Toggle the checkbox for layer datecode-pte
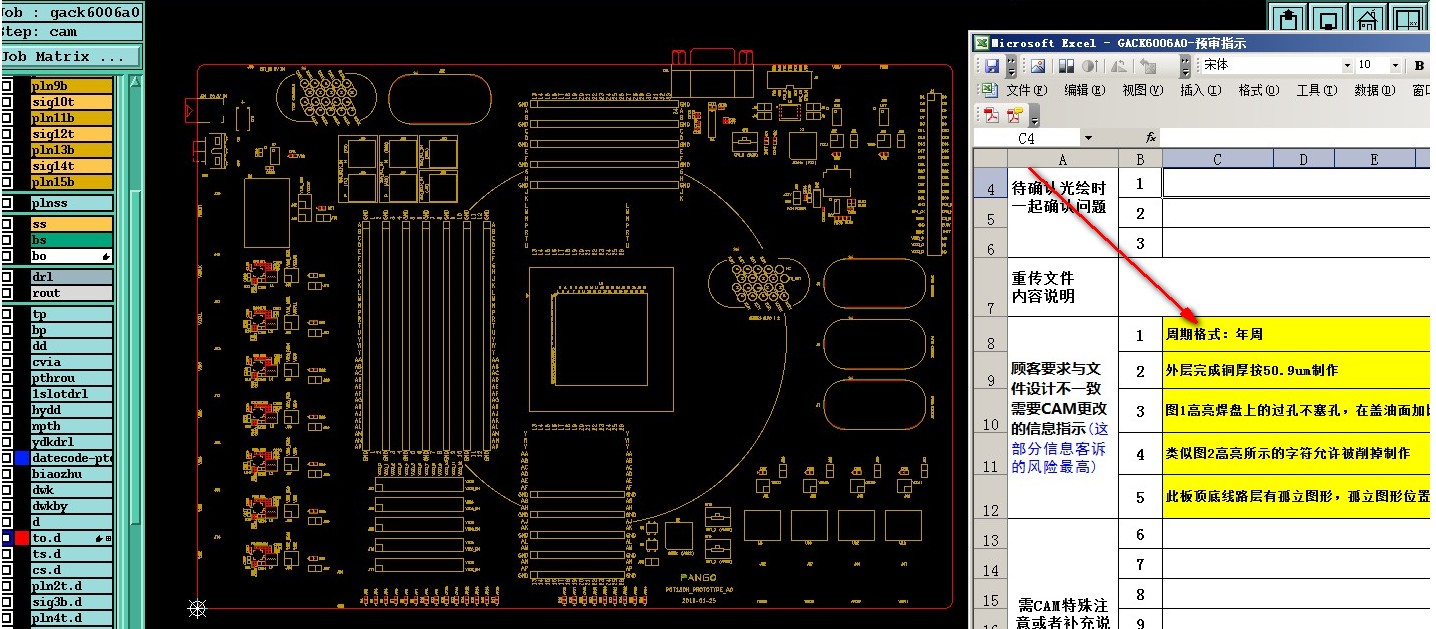Screen dimensions: 1436x629 (6, 458)
